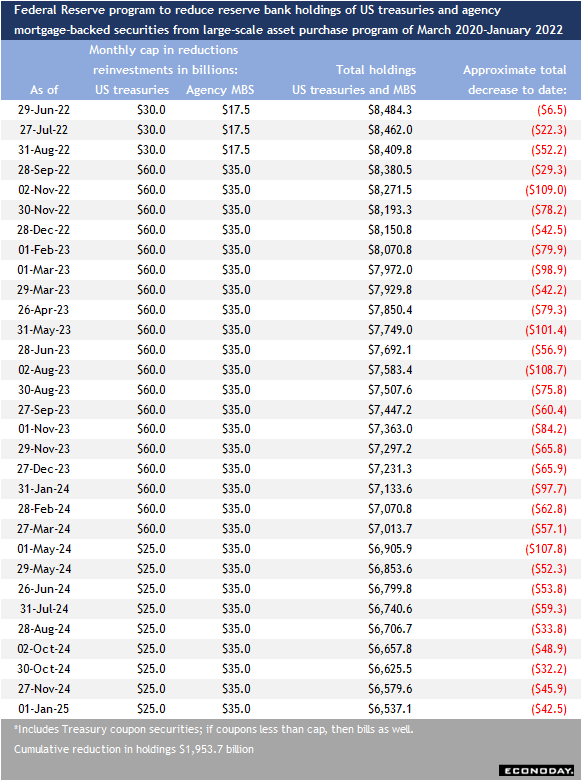Select the 01-May-24 row date

(x=44, y=549)
